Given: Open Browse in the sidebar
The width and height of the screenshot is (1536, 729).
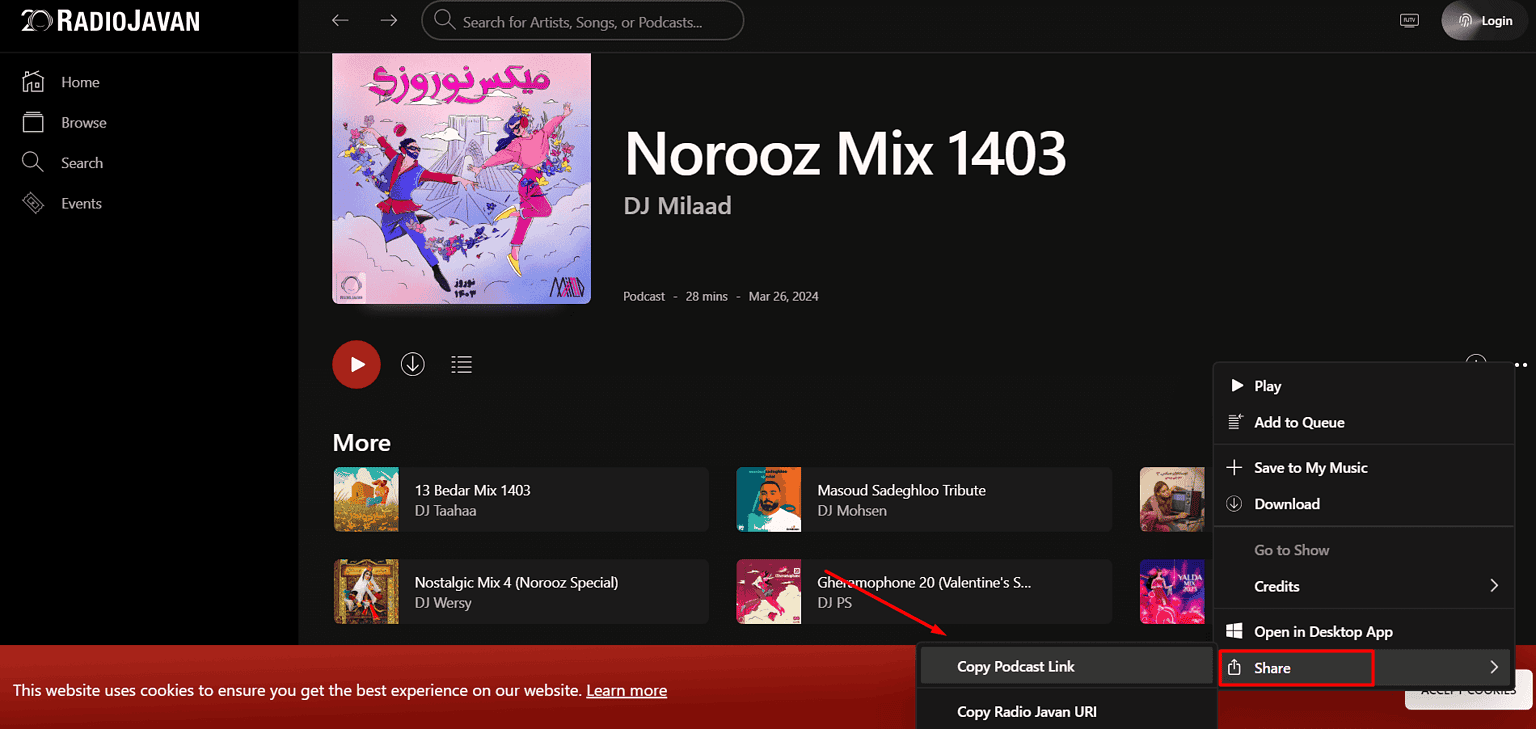Looking at the screenshot, I should pyautogui.click(x=83, y=123).
